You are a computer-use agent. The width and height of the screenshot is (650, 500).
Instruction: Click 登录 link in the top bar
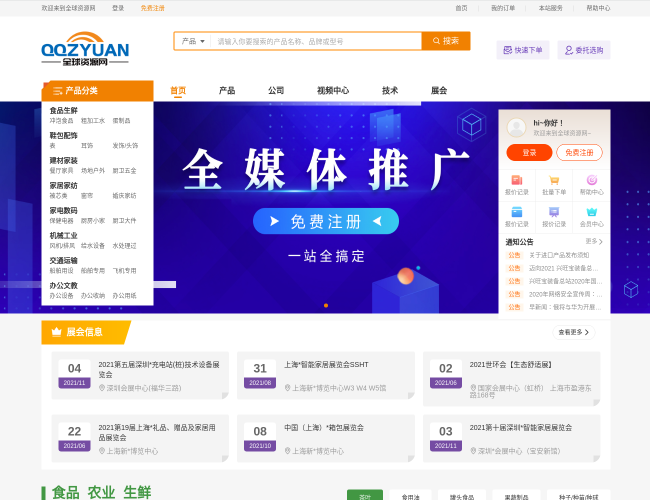click(118, 8)
